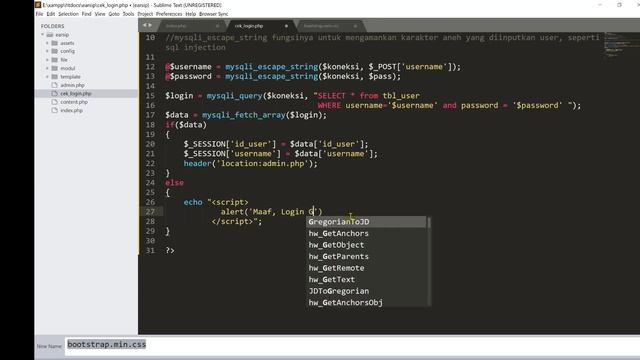Viewport: 640px width, 360px height.
Task: Choose JDToGregorian autocomplete suggestion
Action: pos(366,291)
